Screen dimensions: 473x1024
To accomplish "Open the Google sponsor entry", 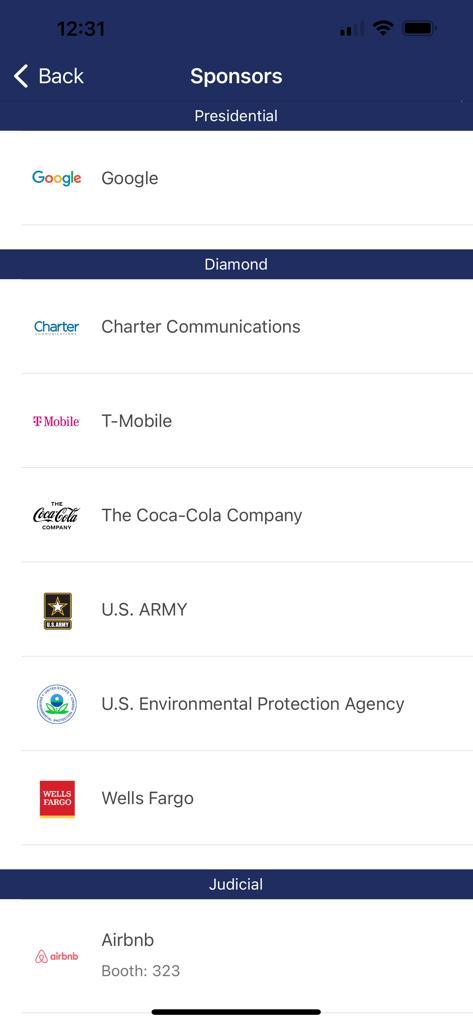I will coord(236,178).
